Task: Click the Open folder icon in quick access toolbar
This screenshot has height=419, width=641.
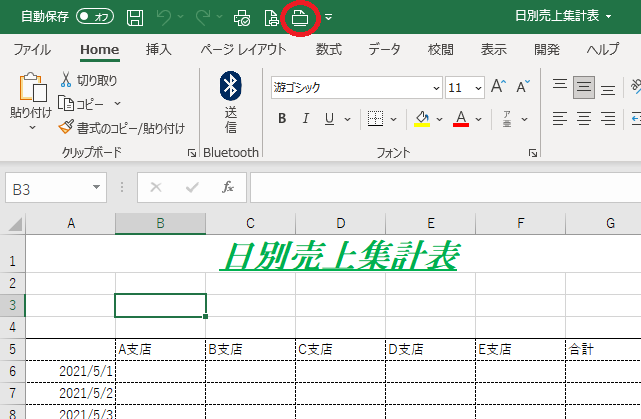Action: [x=299, y=17]
